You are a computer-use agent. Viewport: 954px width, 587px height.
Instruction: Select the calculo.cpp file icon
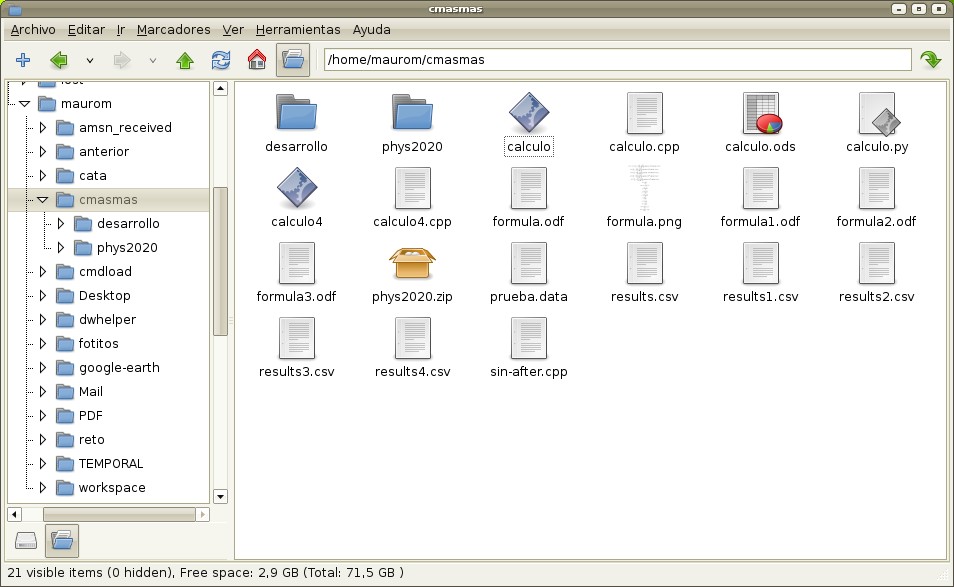644,113
